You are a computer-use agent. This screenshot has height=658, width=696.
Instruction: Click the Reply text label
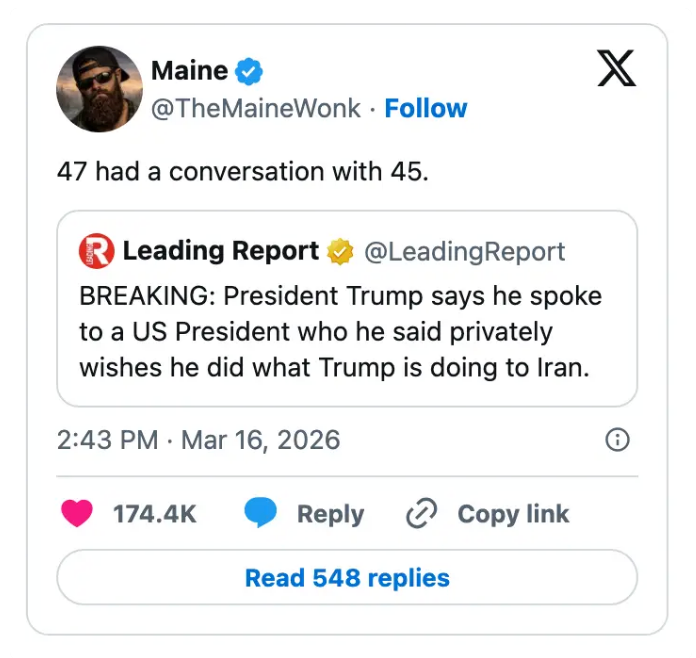[330, 514]
